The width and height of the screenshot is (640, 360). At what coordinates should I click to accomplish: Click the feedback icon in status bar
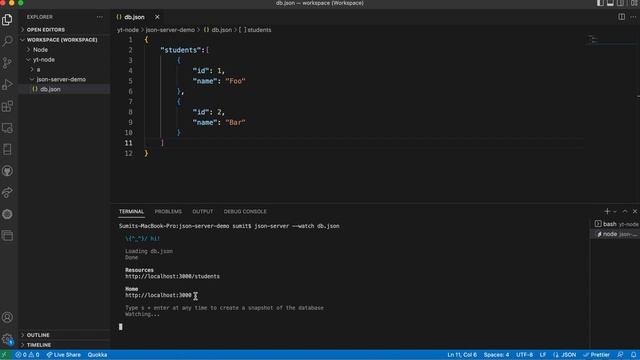click(x=620, y=355)
